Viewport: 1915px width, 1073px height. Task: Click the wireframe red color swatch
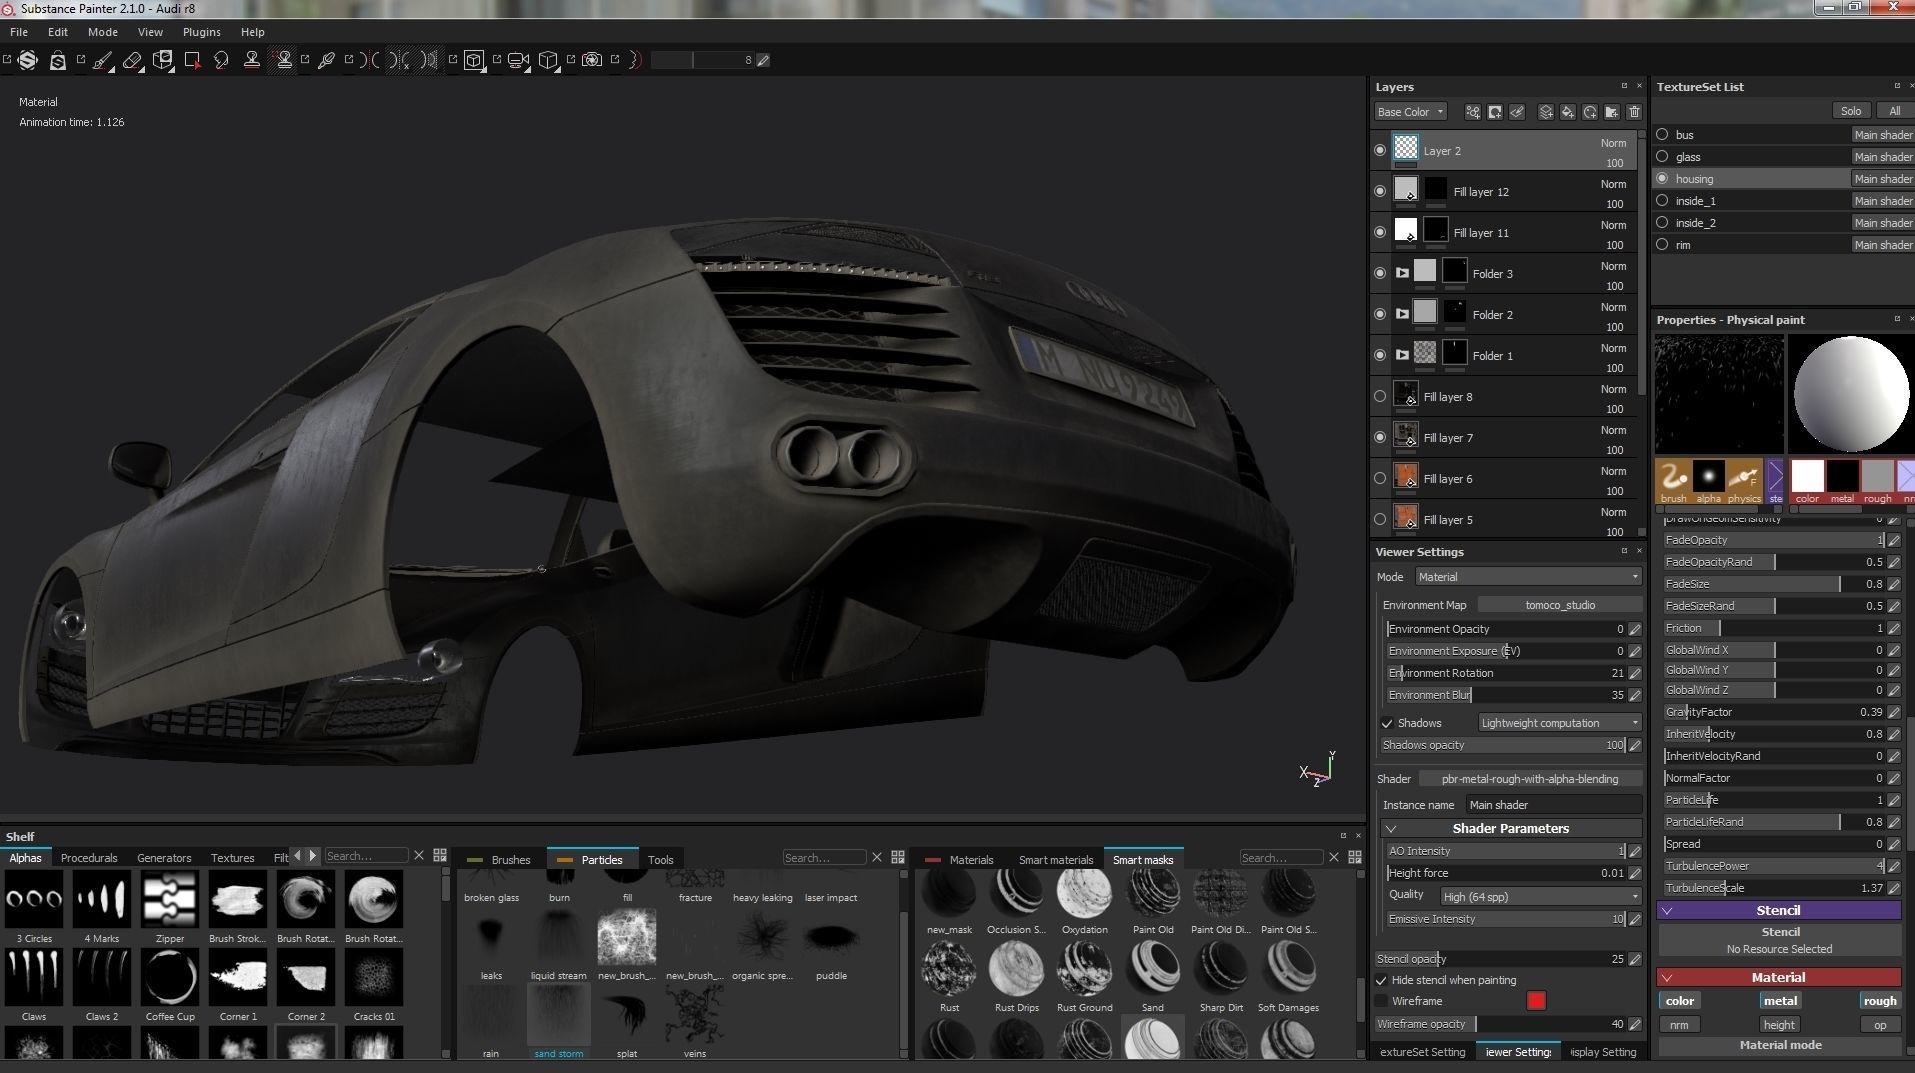click(1536, 1001)
